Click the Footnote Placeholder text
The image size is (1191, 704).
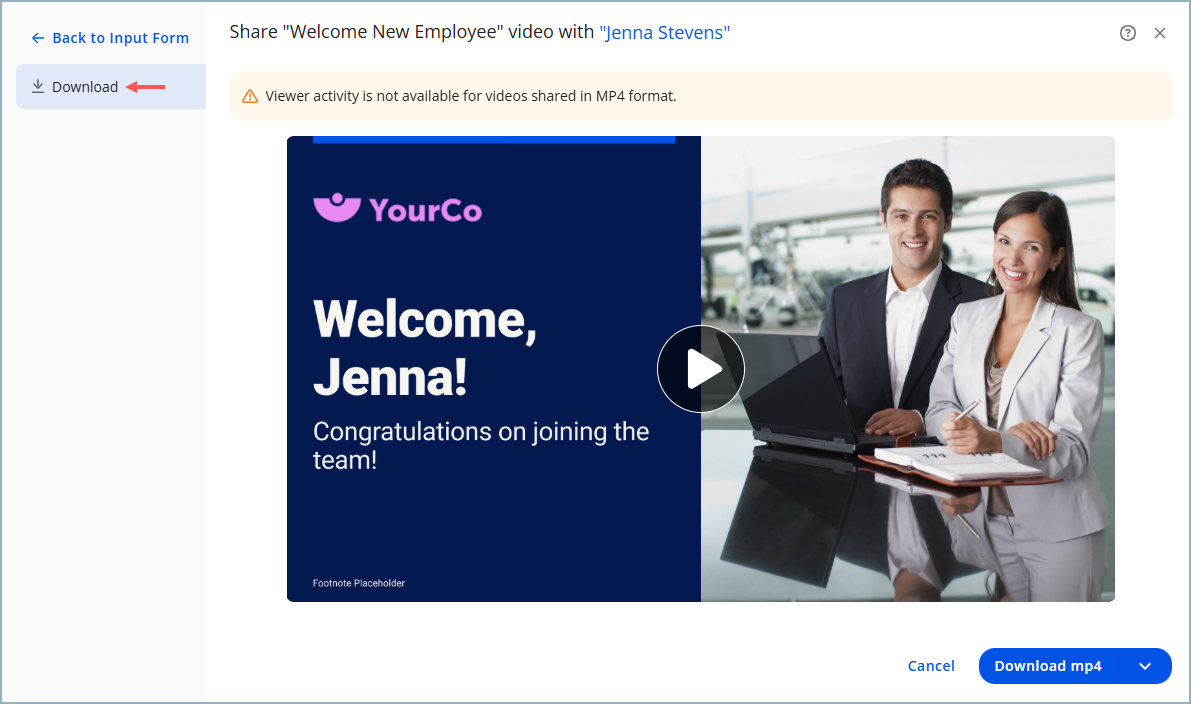[x=359, y=583]
